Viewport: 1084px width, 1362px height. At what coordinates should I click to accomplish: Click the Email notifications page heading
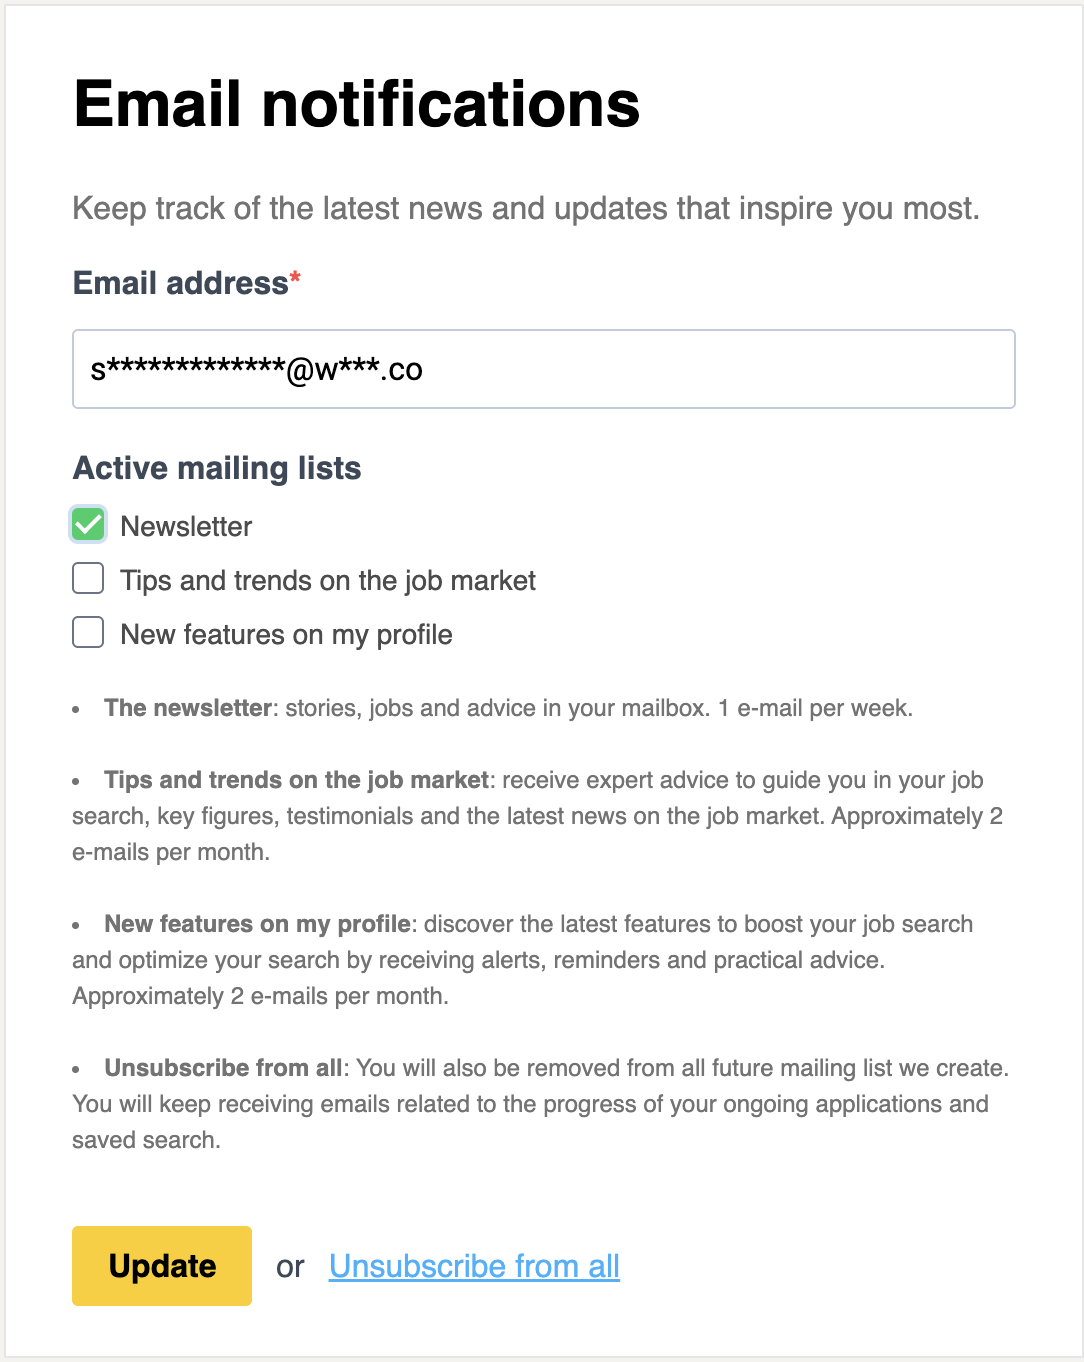(x=356, y=104)
